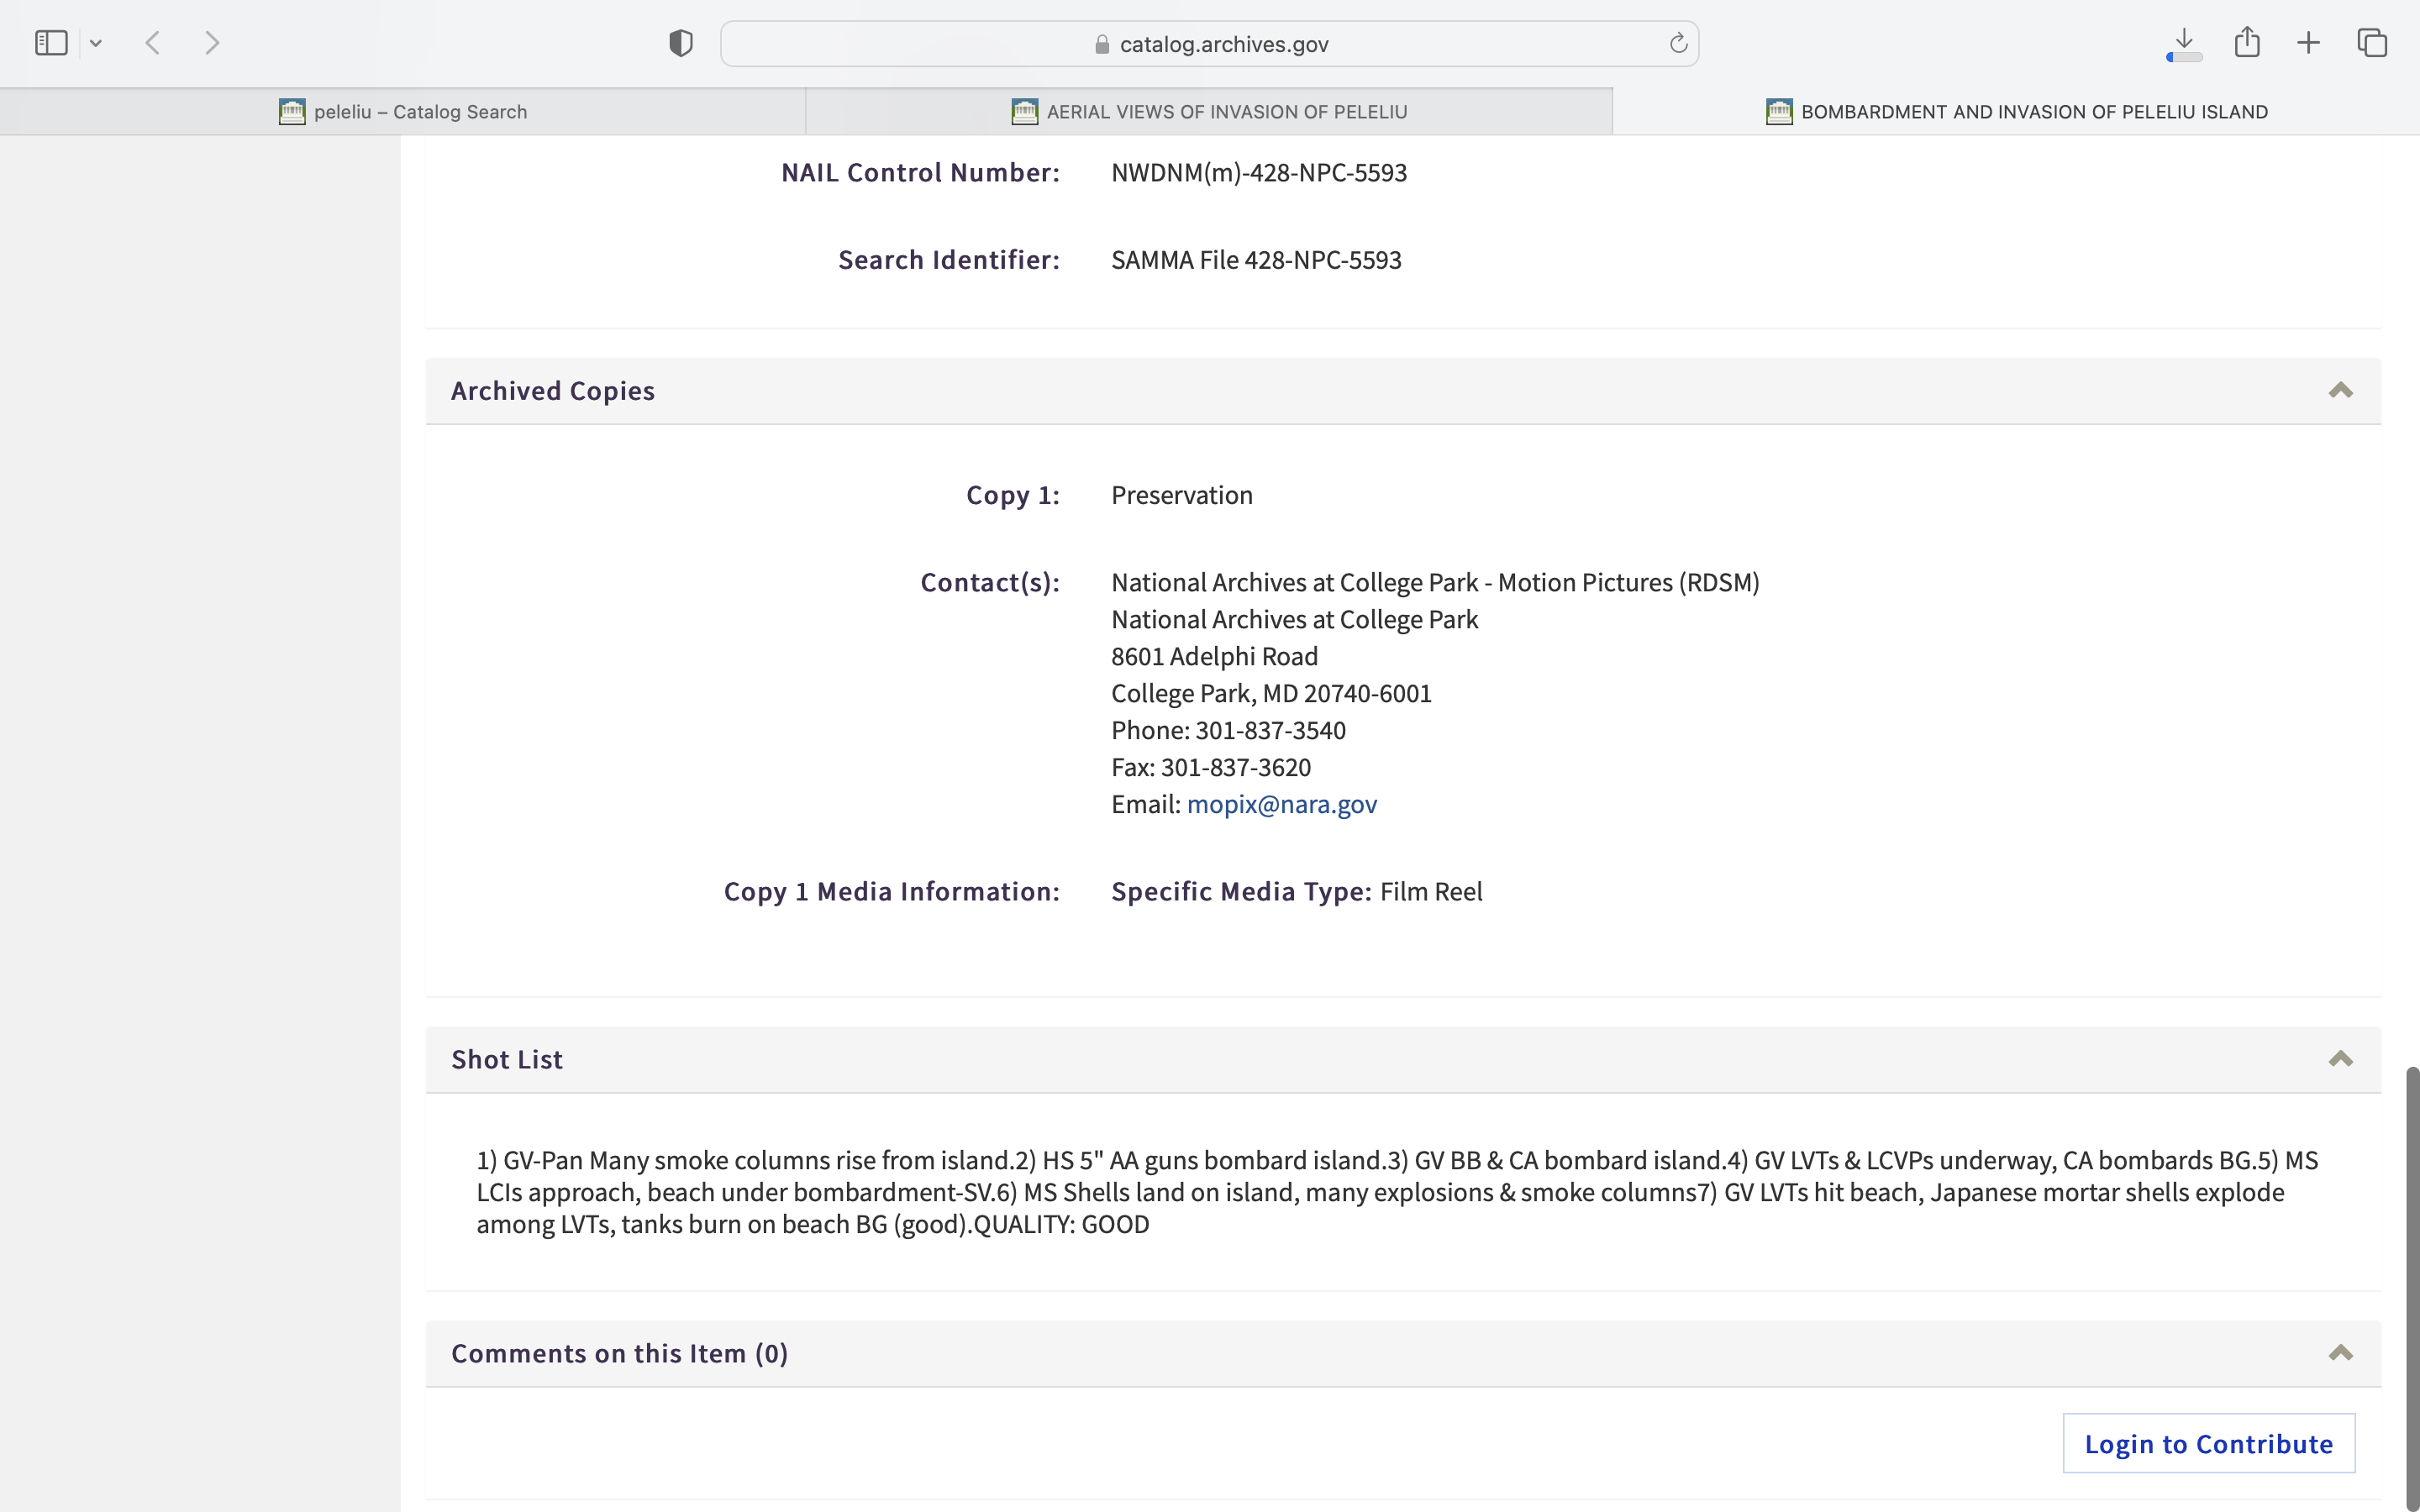Collapse the Archived Copies section
Image resolution: width=2420 pixels, height=1512 pixels.
(2340, 391)
